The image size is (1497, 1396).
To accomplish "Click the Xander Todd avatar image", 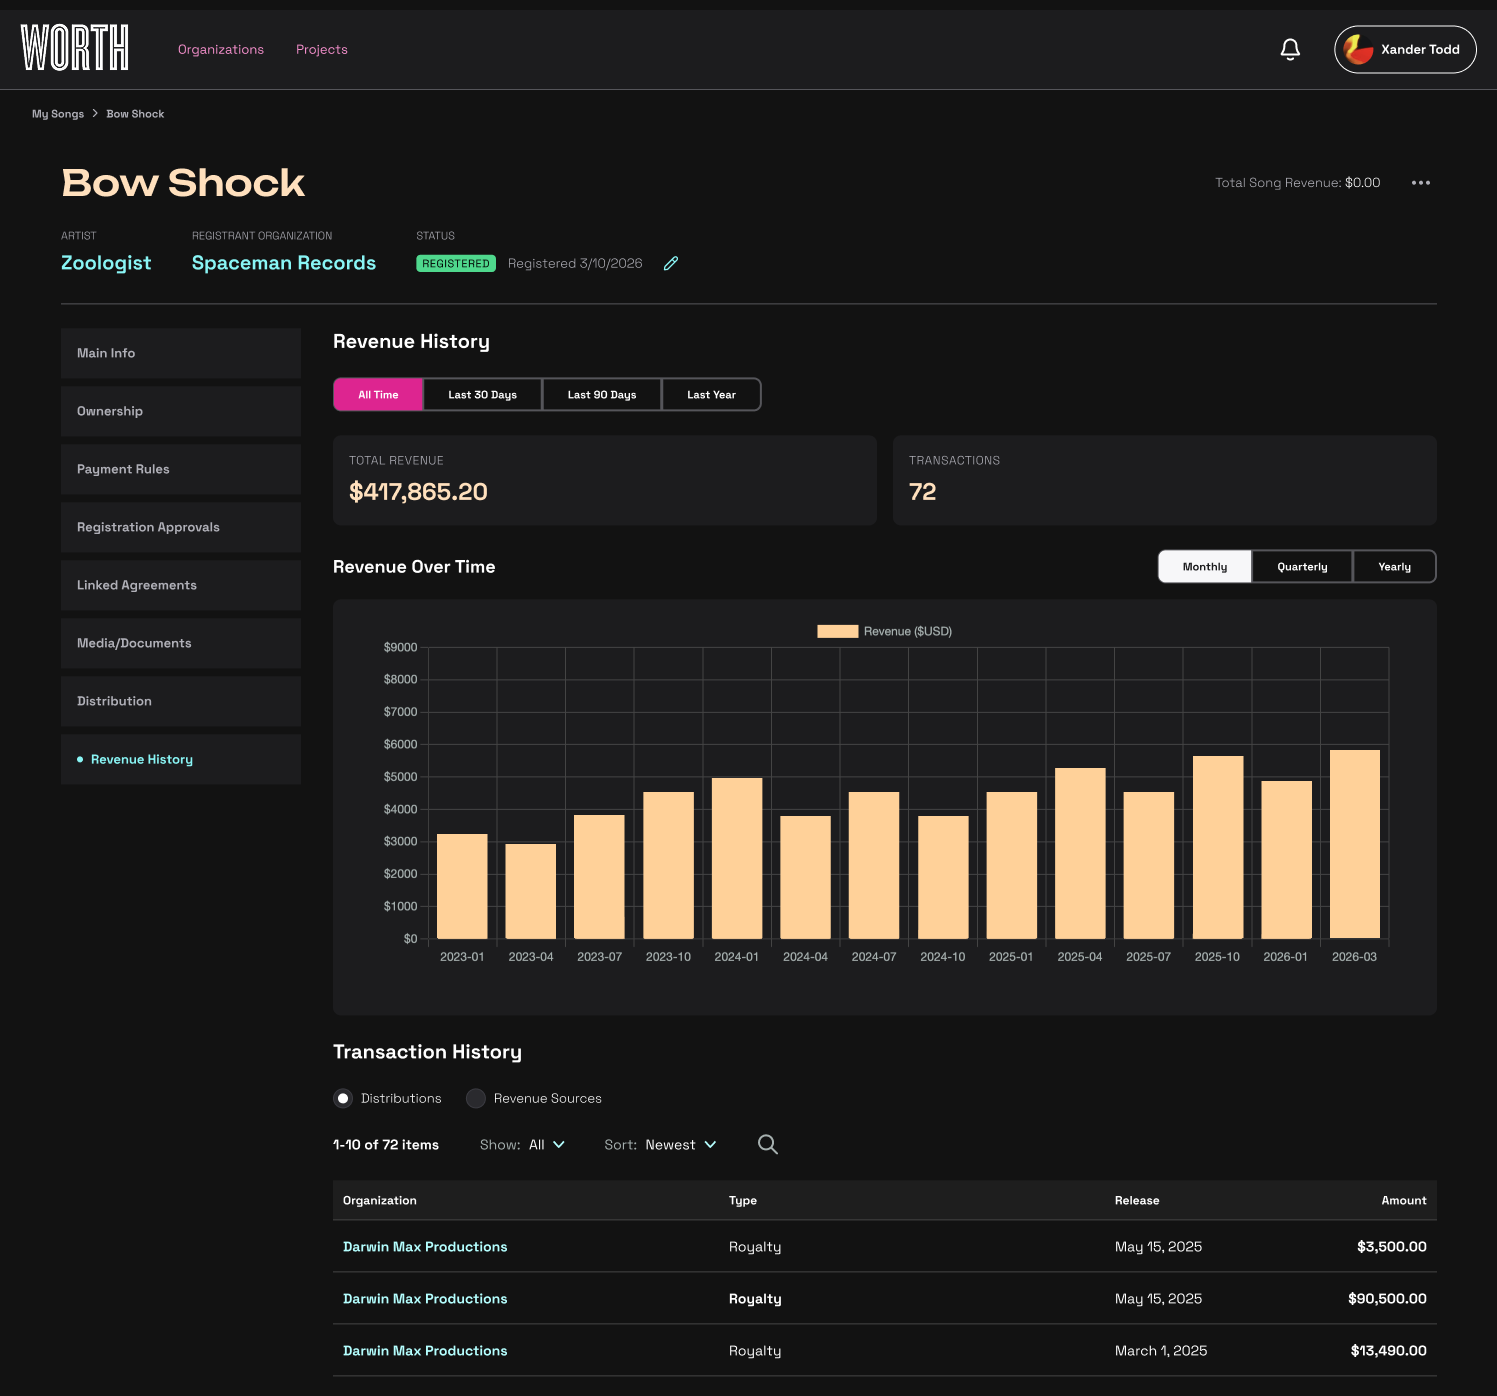I will [1358, 49].
